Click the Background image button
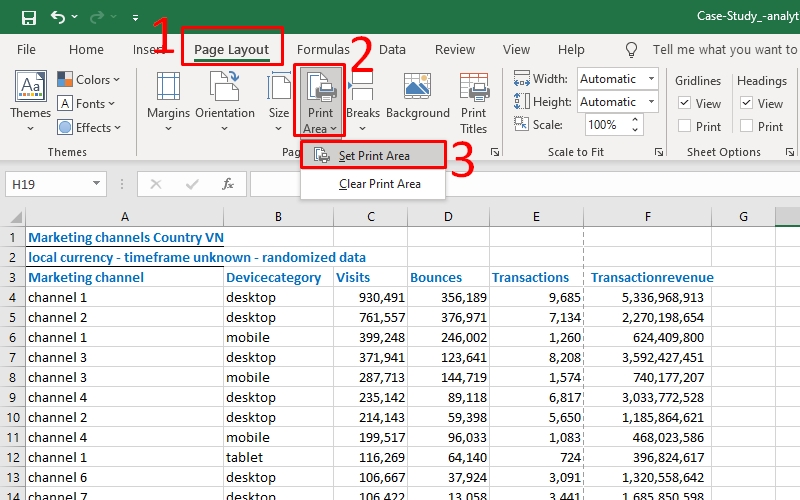Viewport: 800px width, 500px height. [418, 97]
